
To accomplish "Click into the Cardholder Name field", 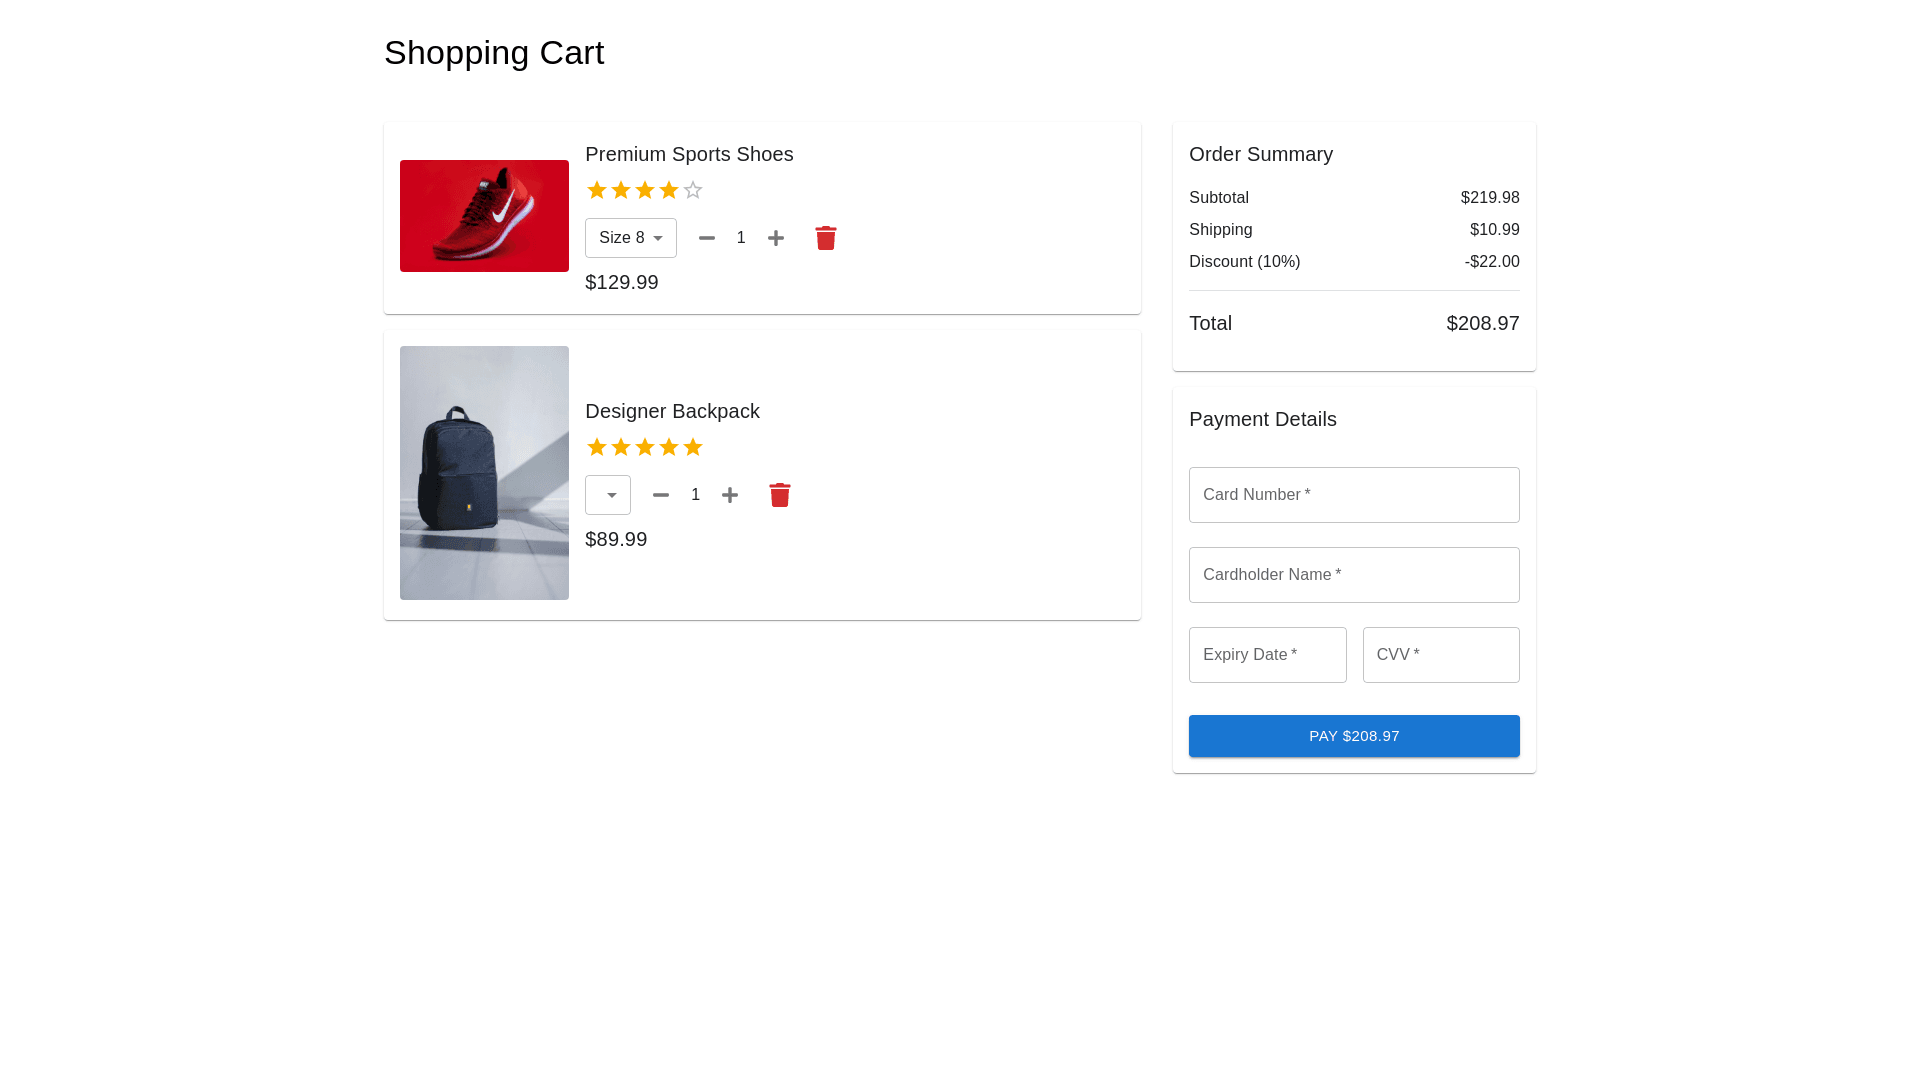I will (x=1354, y=575).
